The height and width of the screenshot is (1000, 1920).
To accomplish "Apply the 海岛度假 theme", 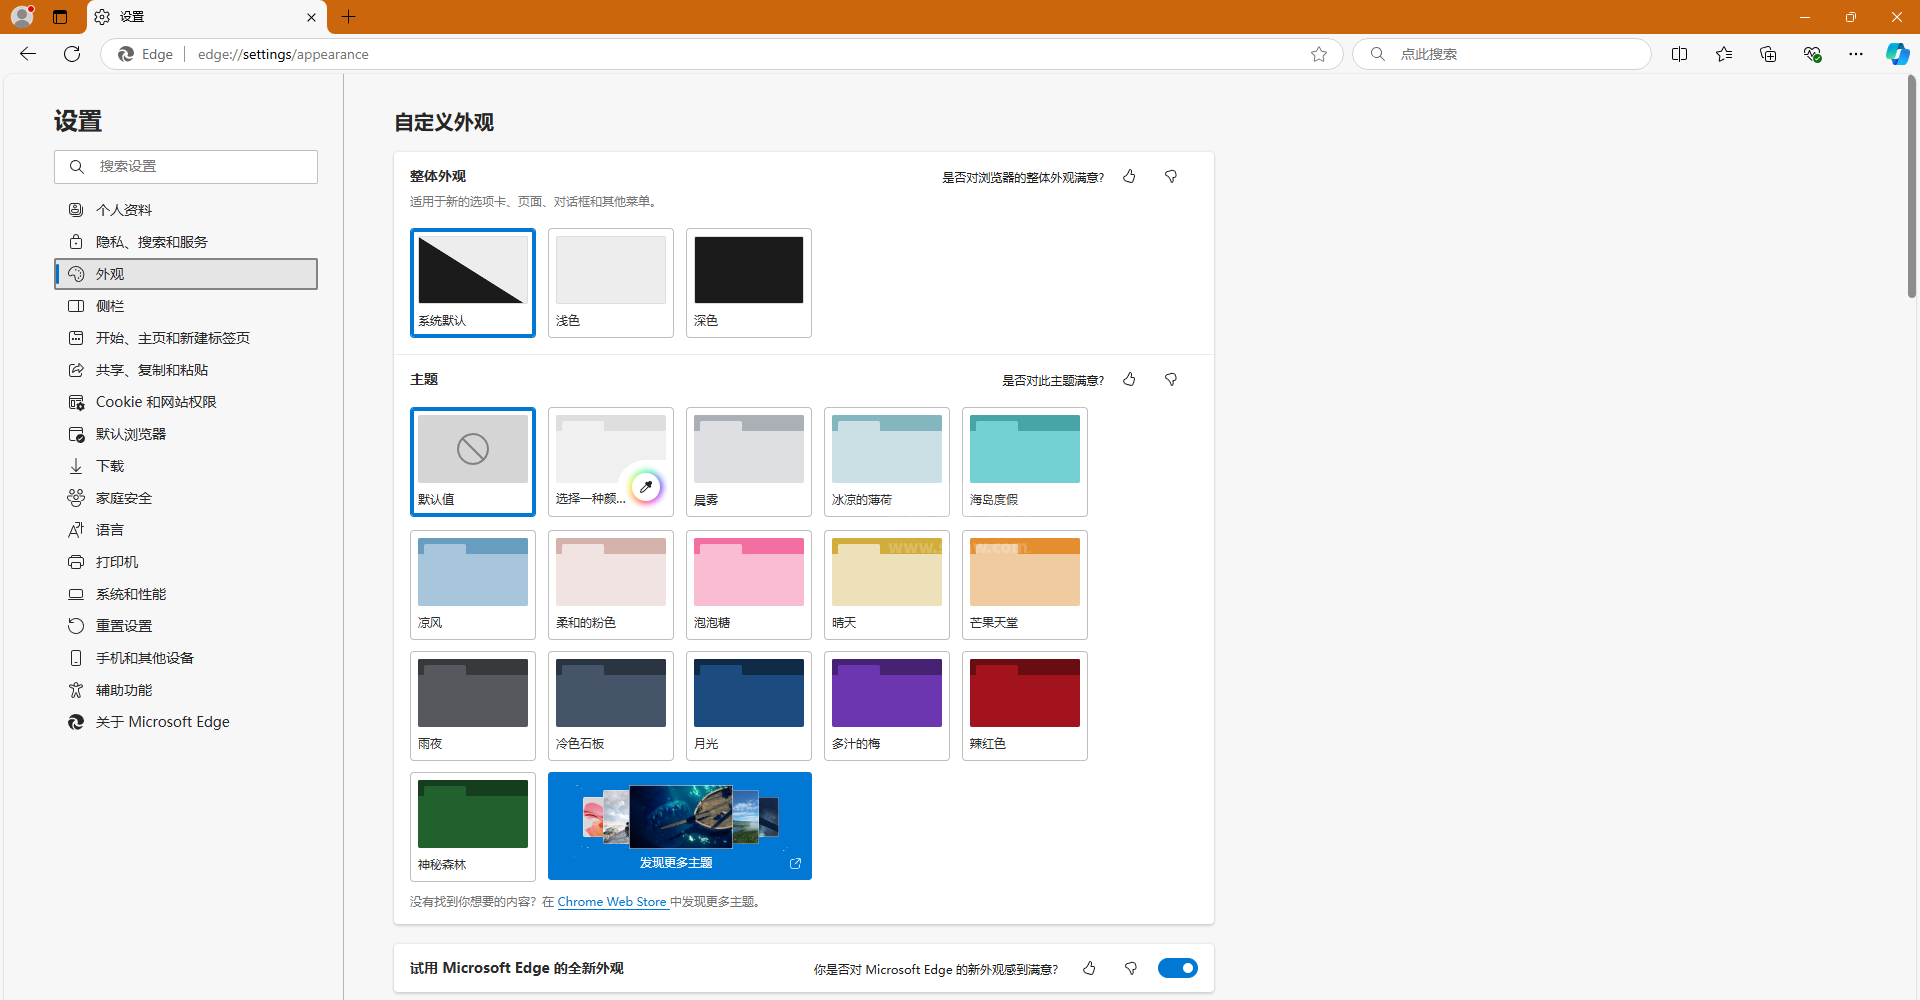I will click(1025, 462).
